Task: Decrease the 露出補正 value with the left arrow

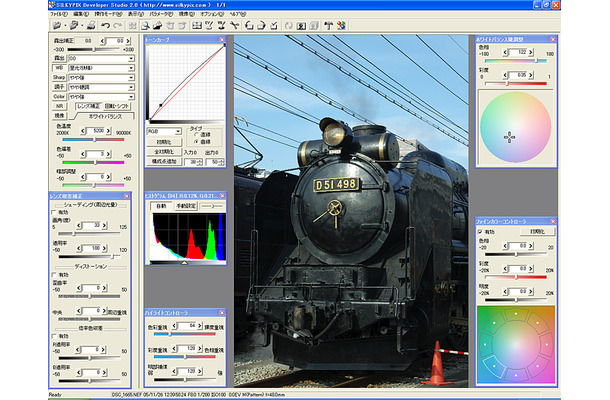Action: [103, 40]
